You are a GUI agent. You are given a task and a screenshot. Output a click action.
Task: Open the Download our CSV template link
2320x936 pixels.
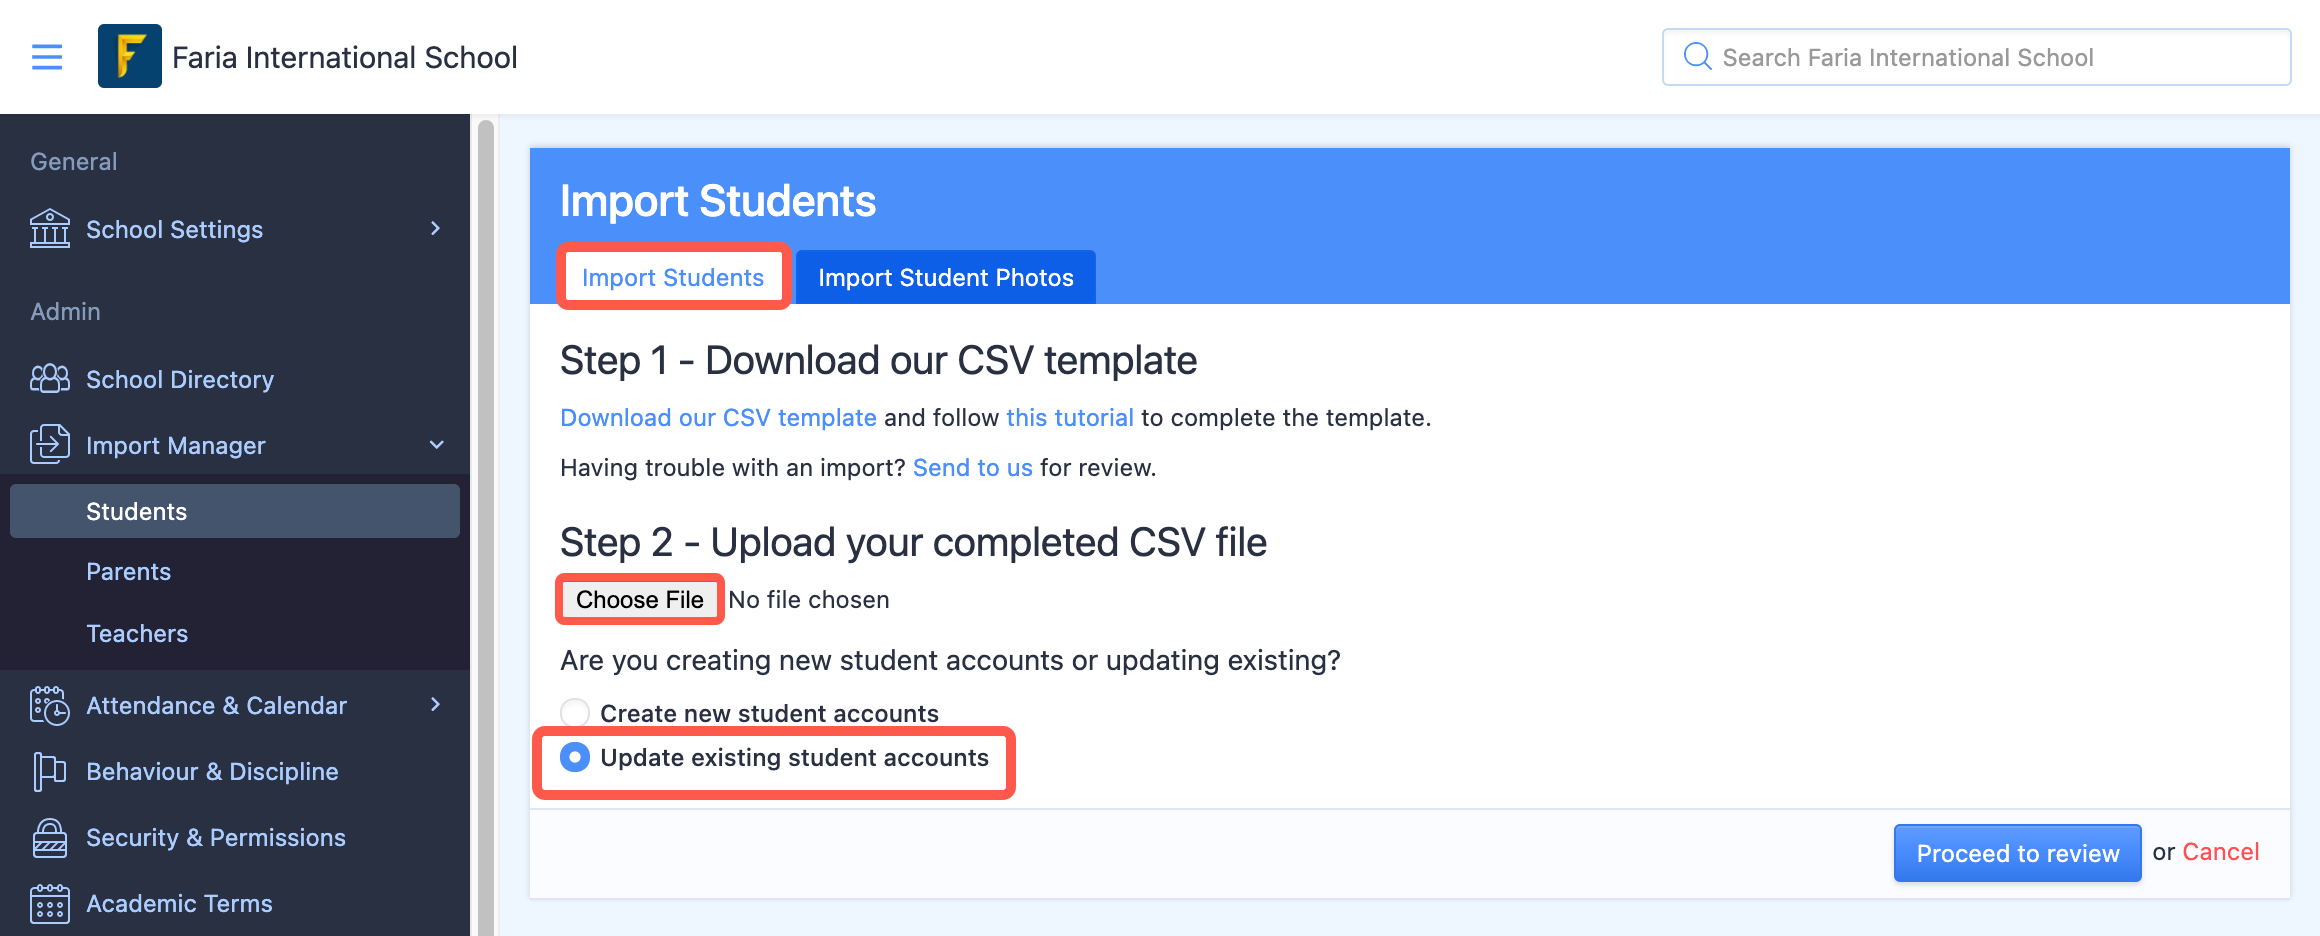click(718, 418)
